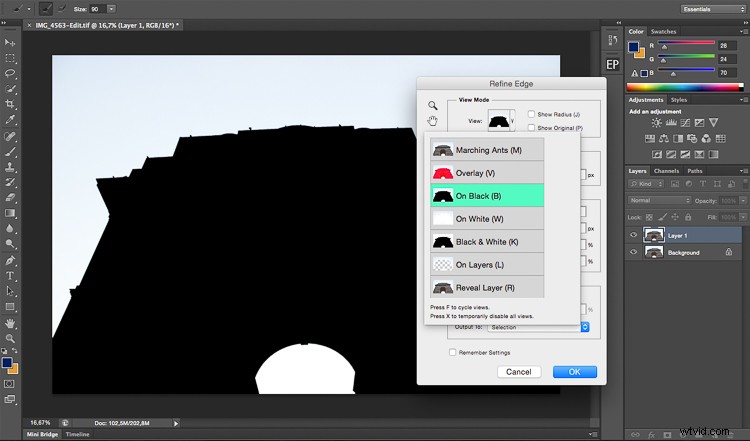Add a Gradient Map adjustment

(713, 154)
